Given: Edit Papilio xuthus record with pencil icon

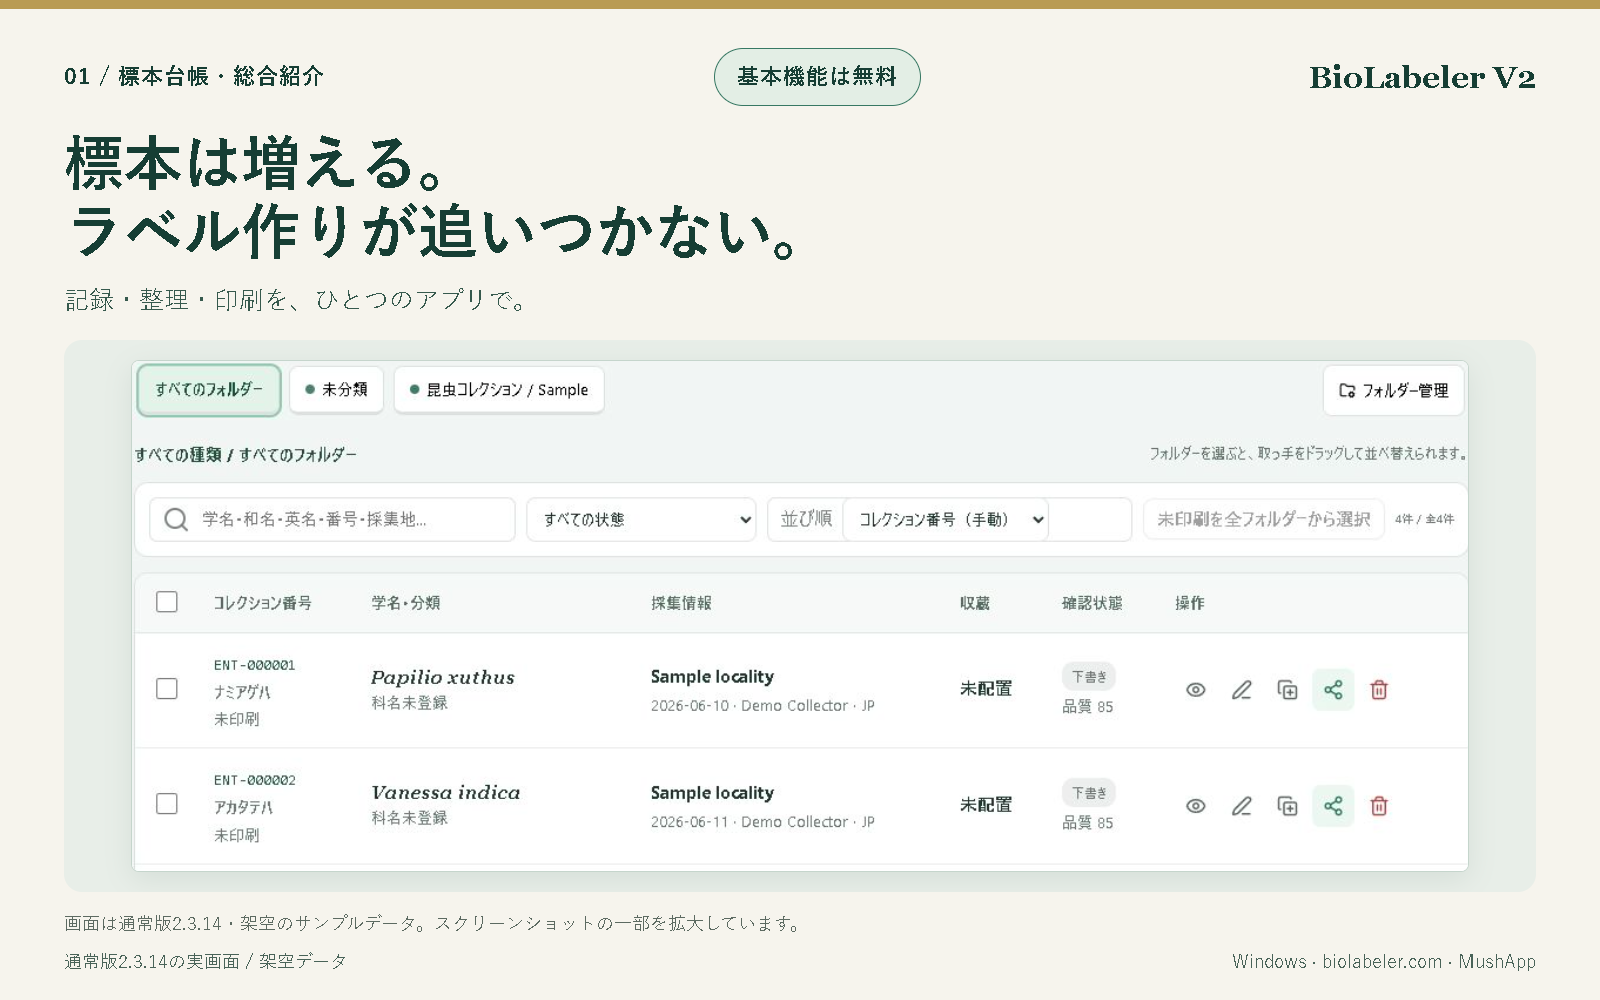Looking at the screenshot, I should [1241, 690].
